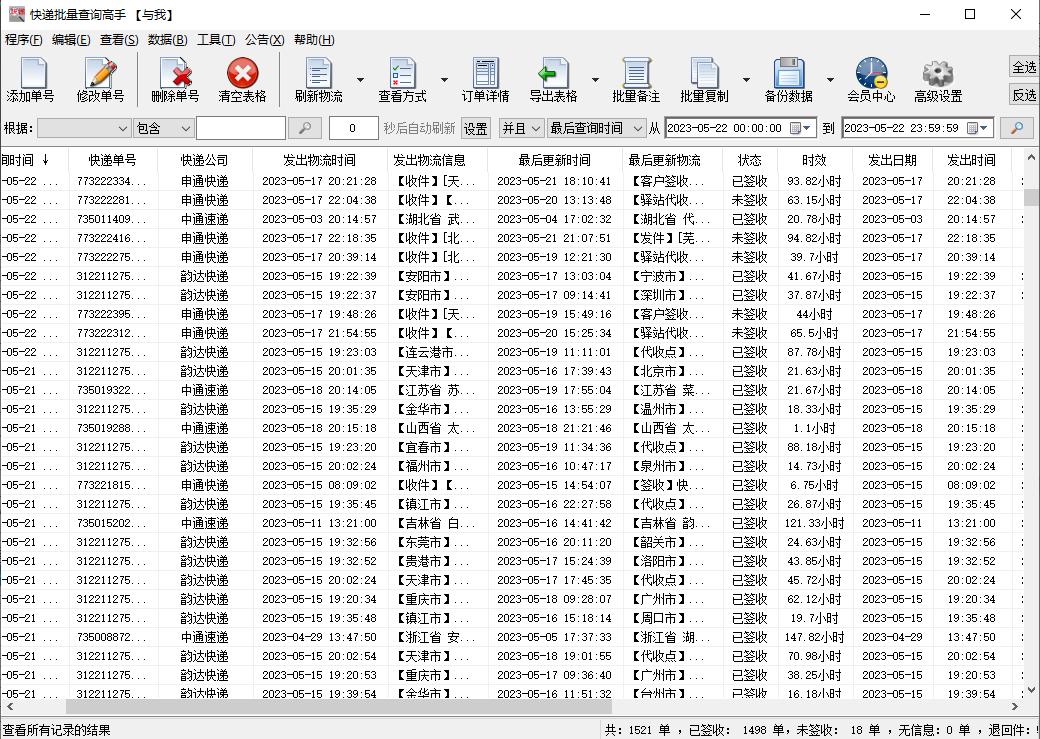Open the start date calendar picker
1040x739 pixels.
[x=801, y=128]
